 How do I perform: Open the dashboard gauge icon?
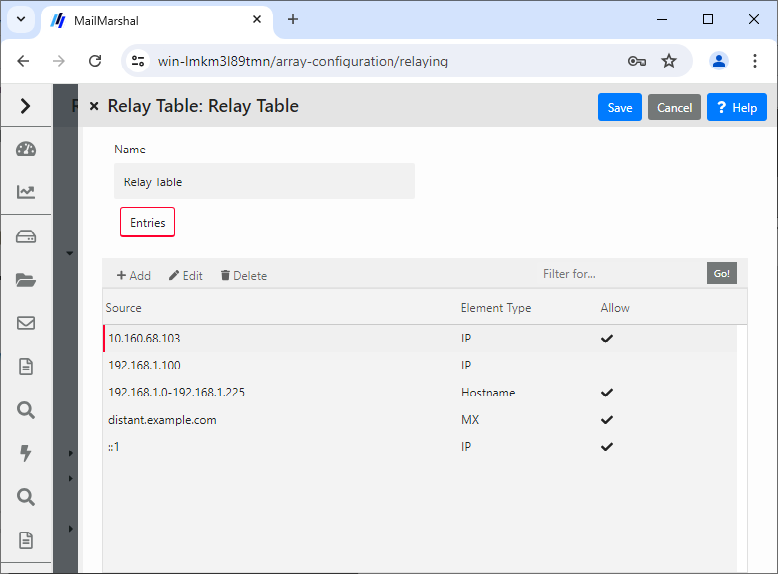[26, 149]
